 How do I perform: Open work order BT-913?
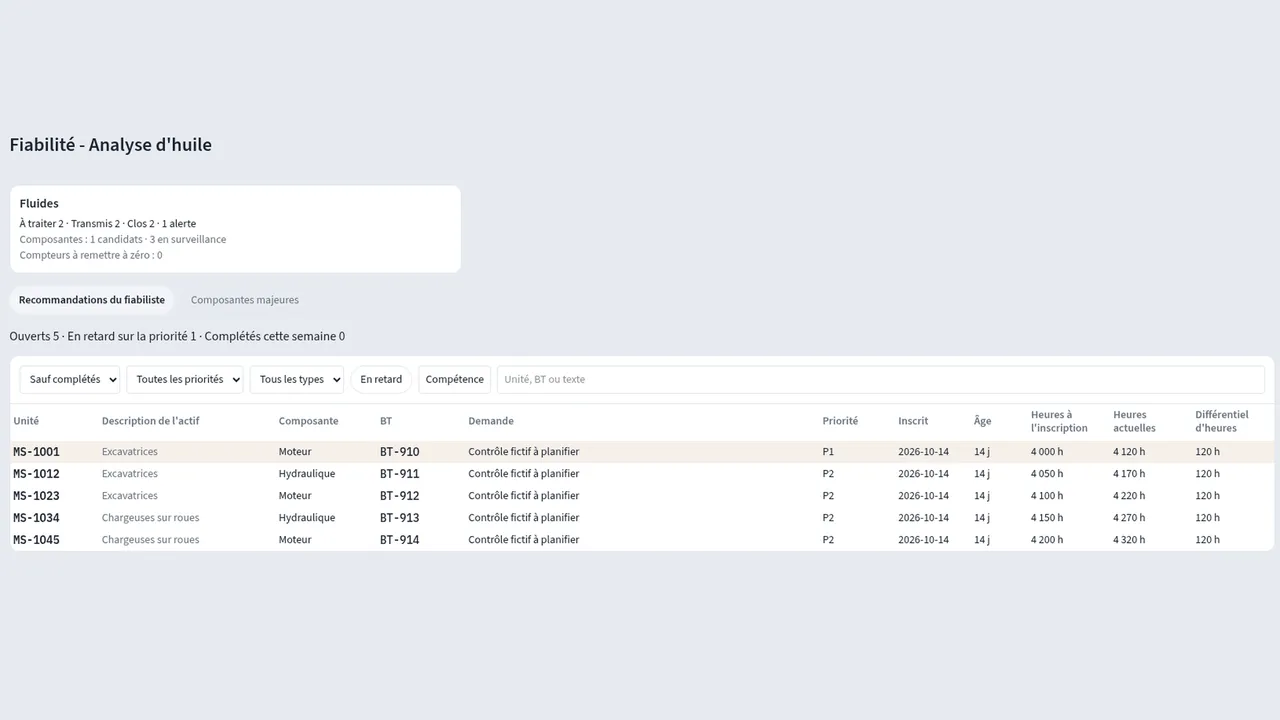(400, 518)
